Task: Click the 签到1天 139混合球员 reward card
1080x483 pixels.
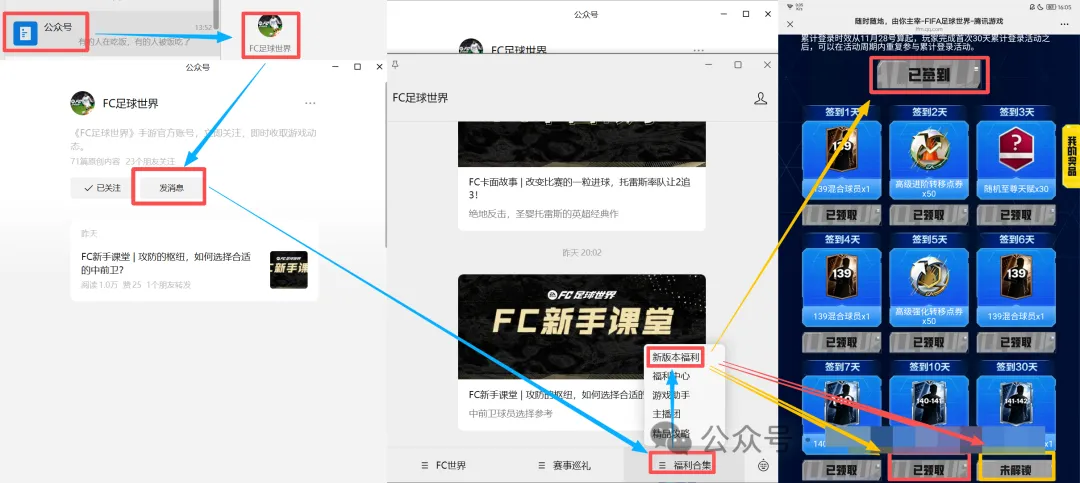Action: pos(842,161)
